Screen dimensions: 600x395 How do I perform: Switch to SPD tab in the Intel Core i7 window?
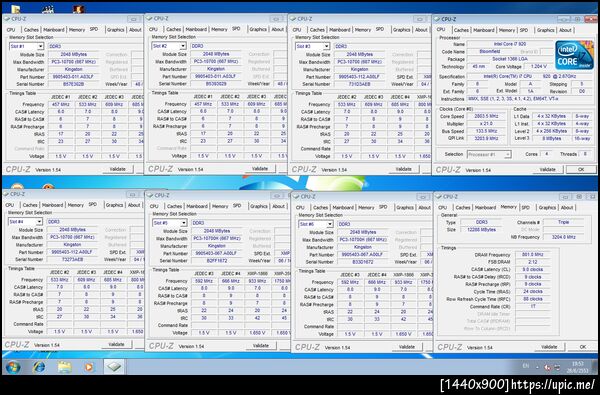(x=523, y=30)
